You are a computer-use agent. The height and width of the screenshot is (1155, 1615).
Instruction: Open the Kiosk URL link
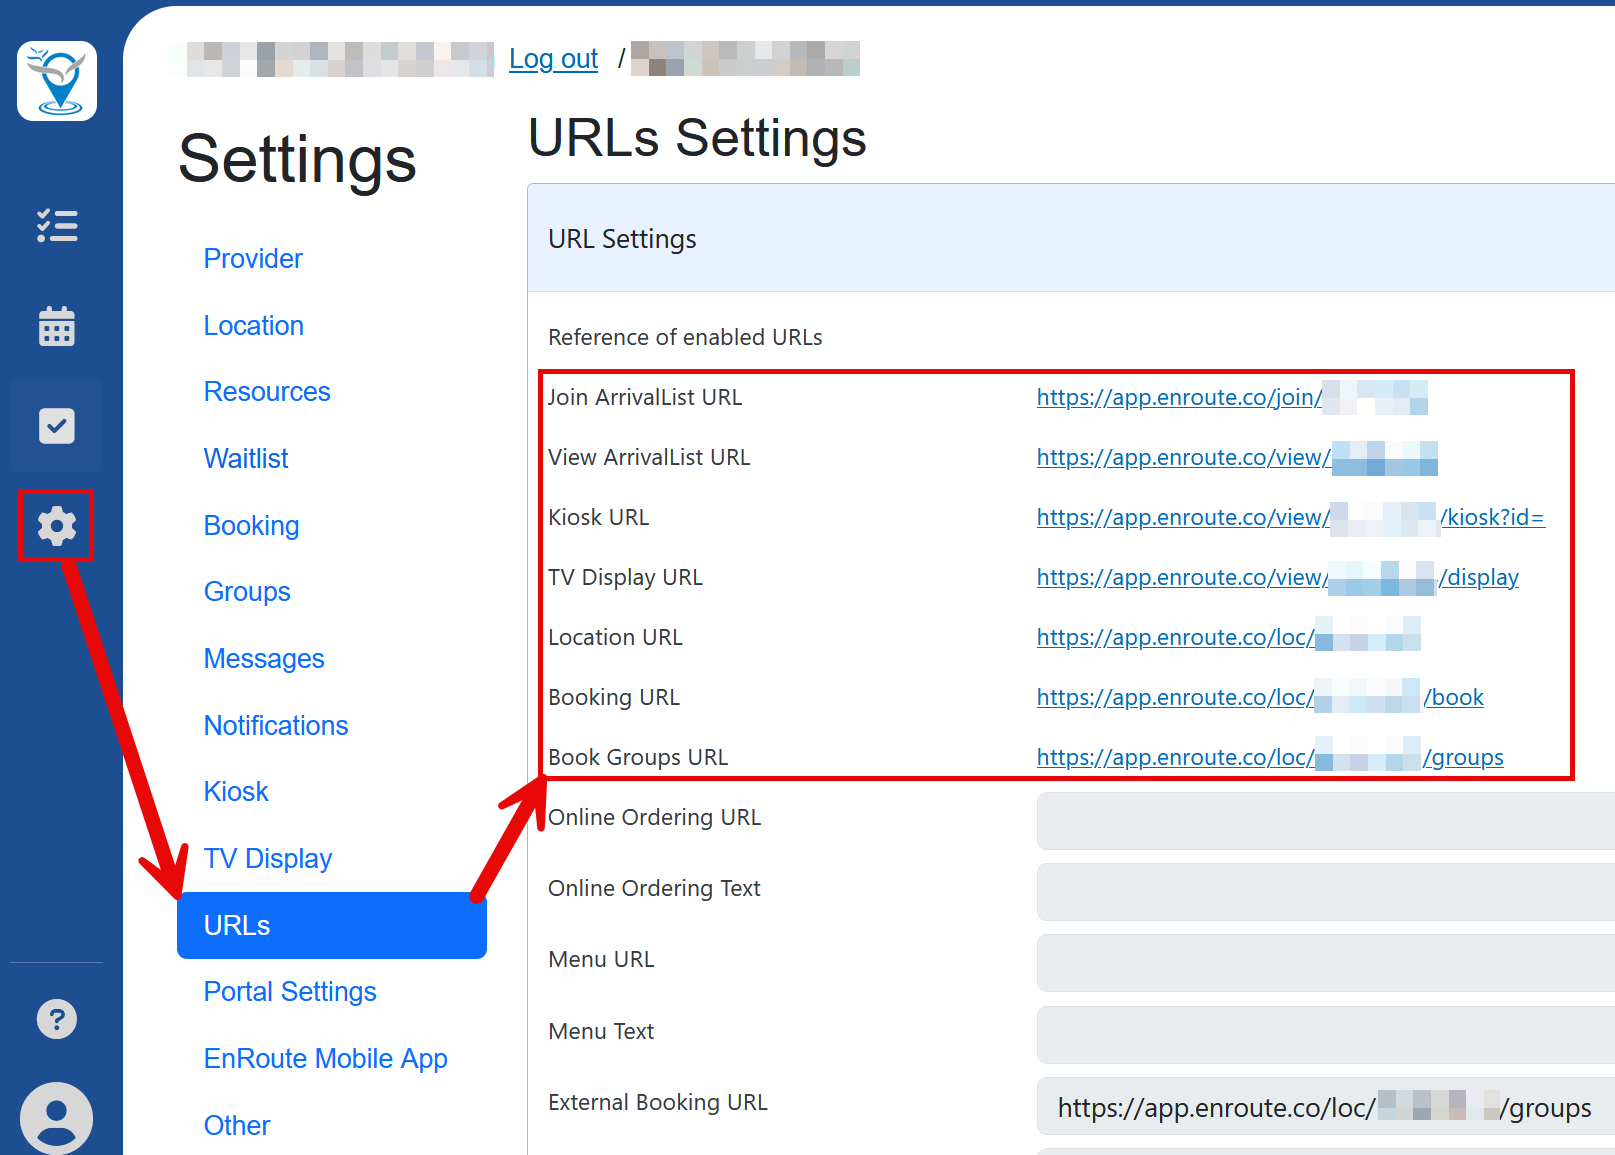pos(1291,517)
